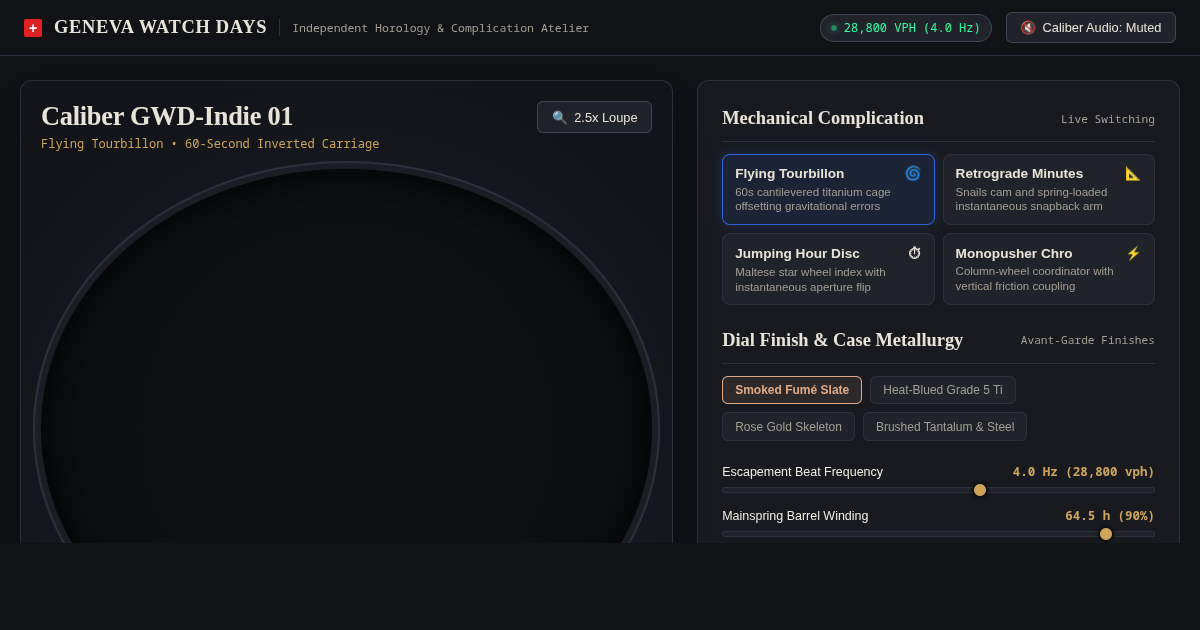Click the 'Live Switching' label
The image size is (1200, 630).
pyautogui.click(x=1108, y=119)
